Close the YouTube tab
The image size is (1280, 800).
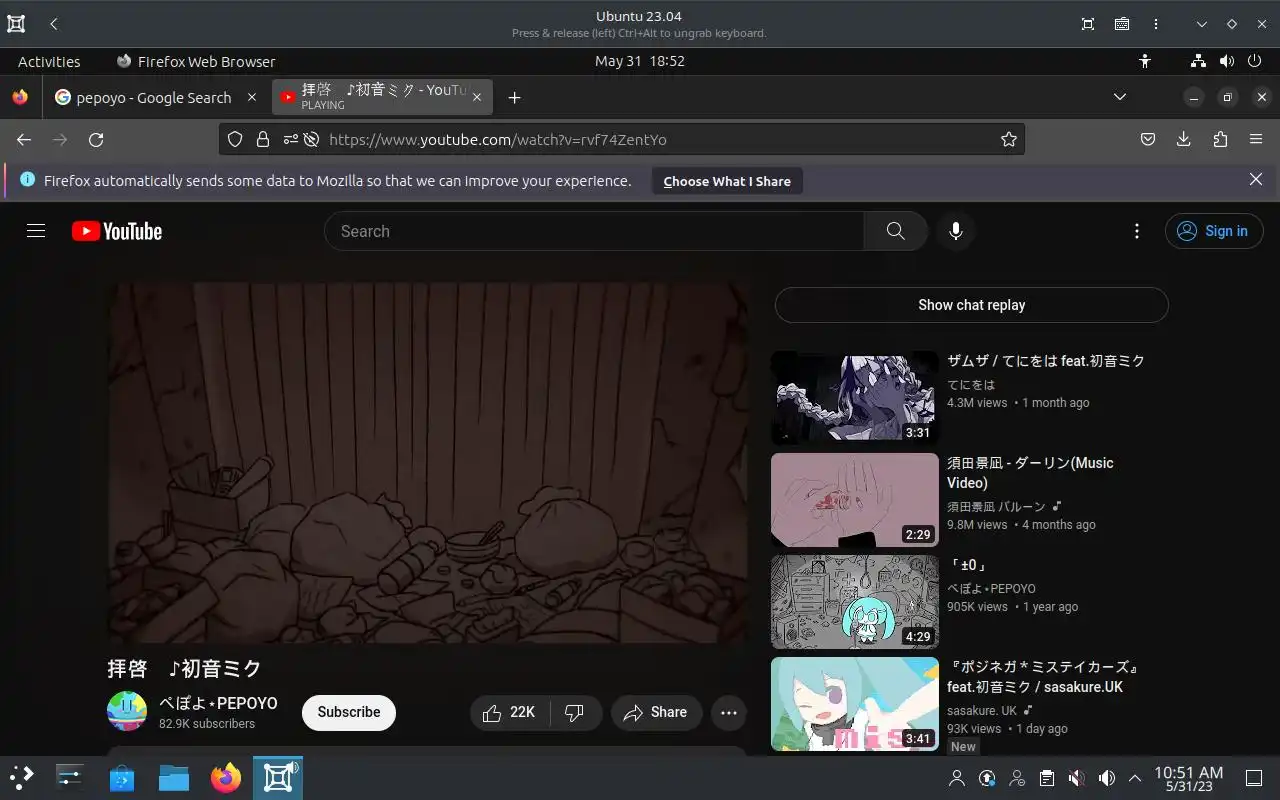coord(477,97)
